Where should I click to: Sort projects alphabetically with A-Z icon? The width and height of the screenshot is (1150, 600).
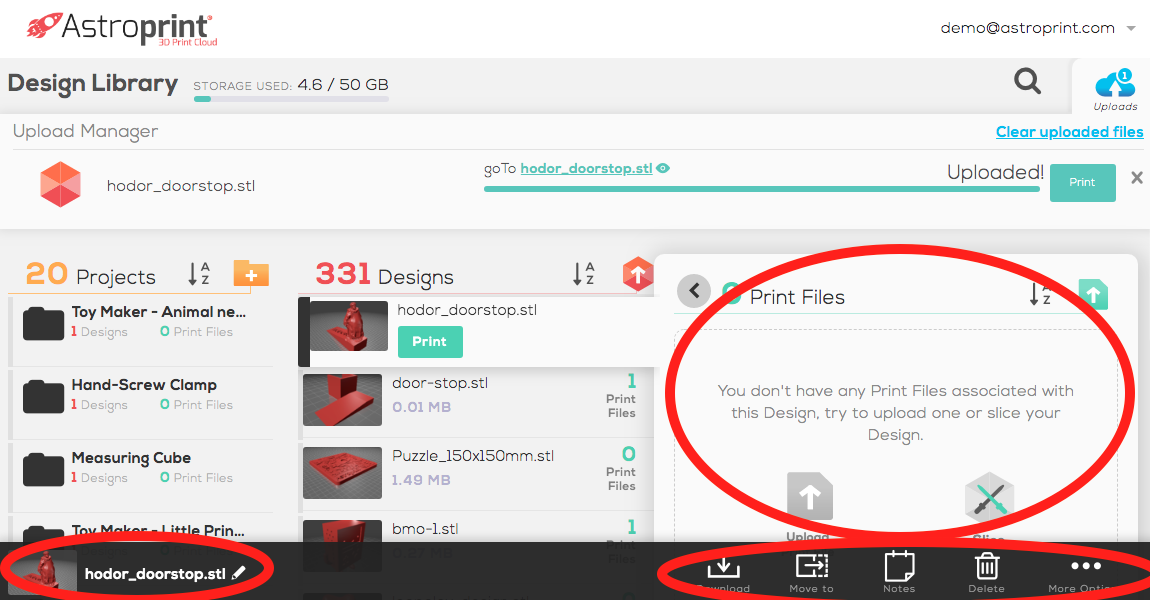coord(198,273)
